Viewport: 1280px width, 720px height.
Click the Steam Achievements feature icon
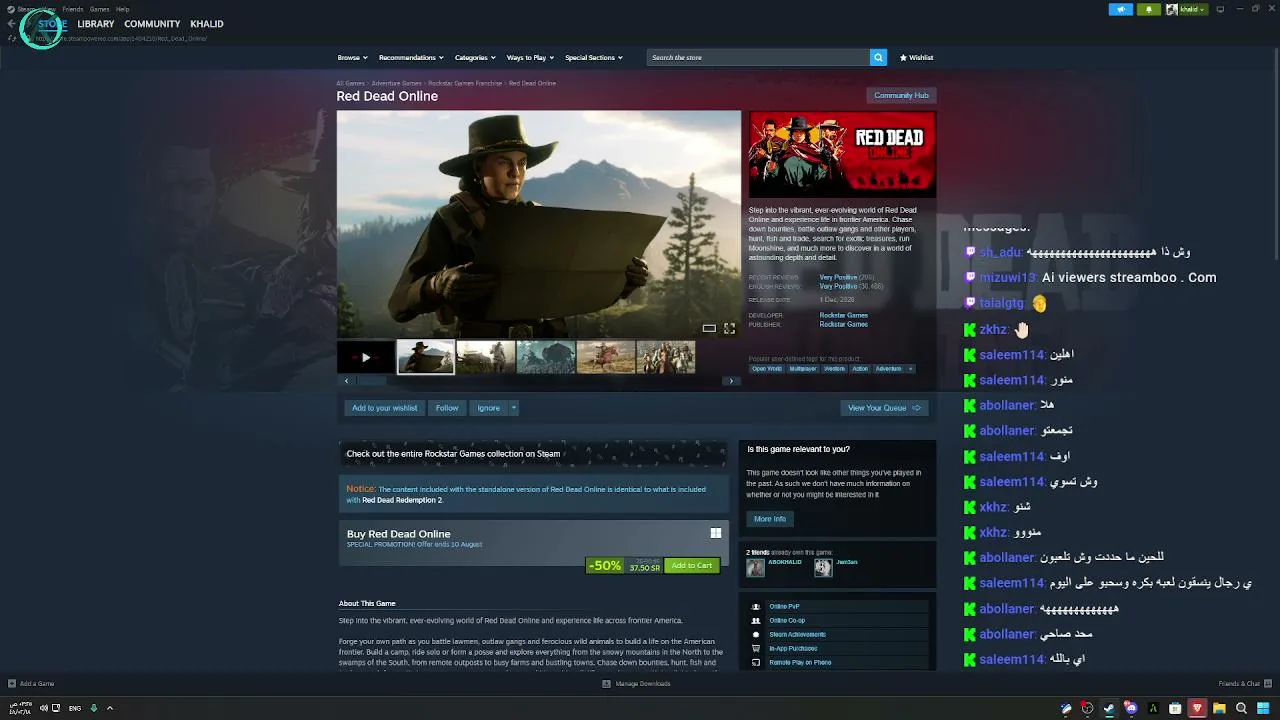[756, 634]
